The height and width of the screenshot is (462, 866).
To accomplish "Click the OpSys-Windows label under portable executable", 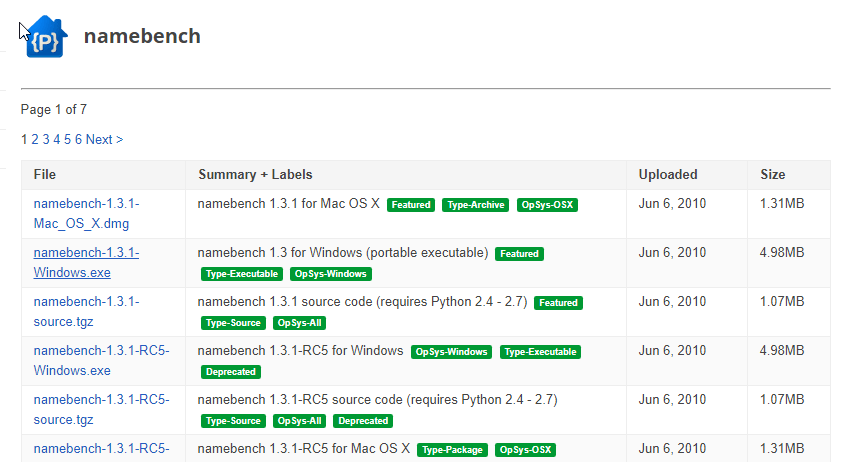I will coord(330,274).
